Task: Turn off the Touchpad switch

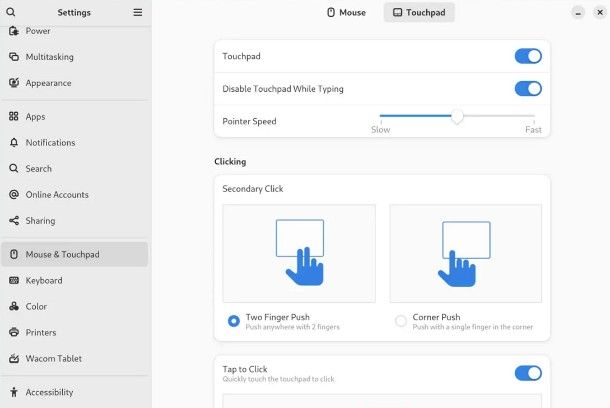Action: click(x=528, y=56)
